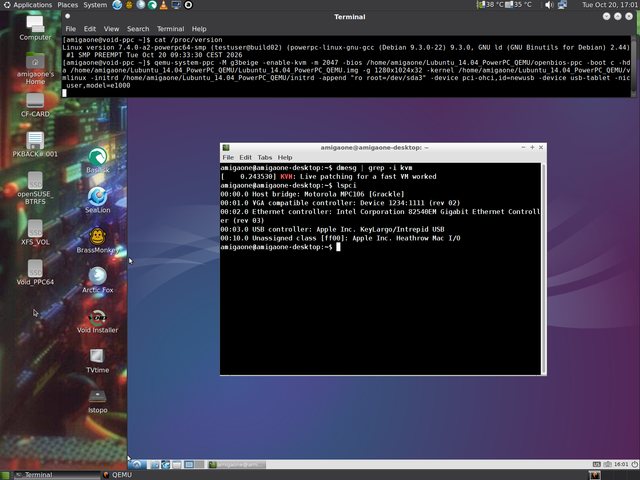
Task: Select the lstopo desktop icon
Action: point(98,401)
